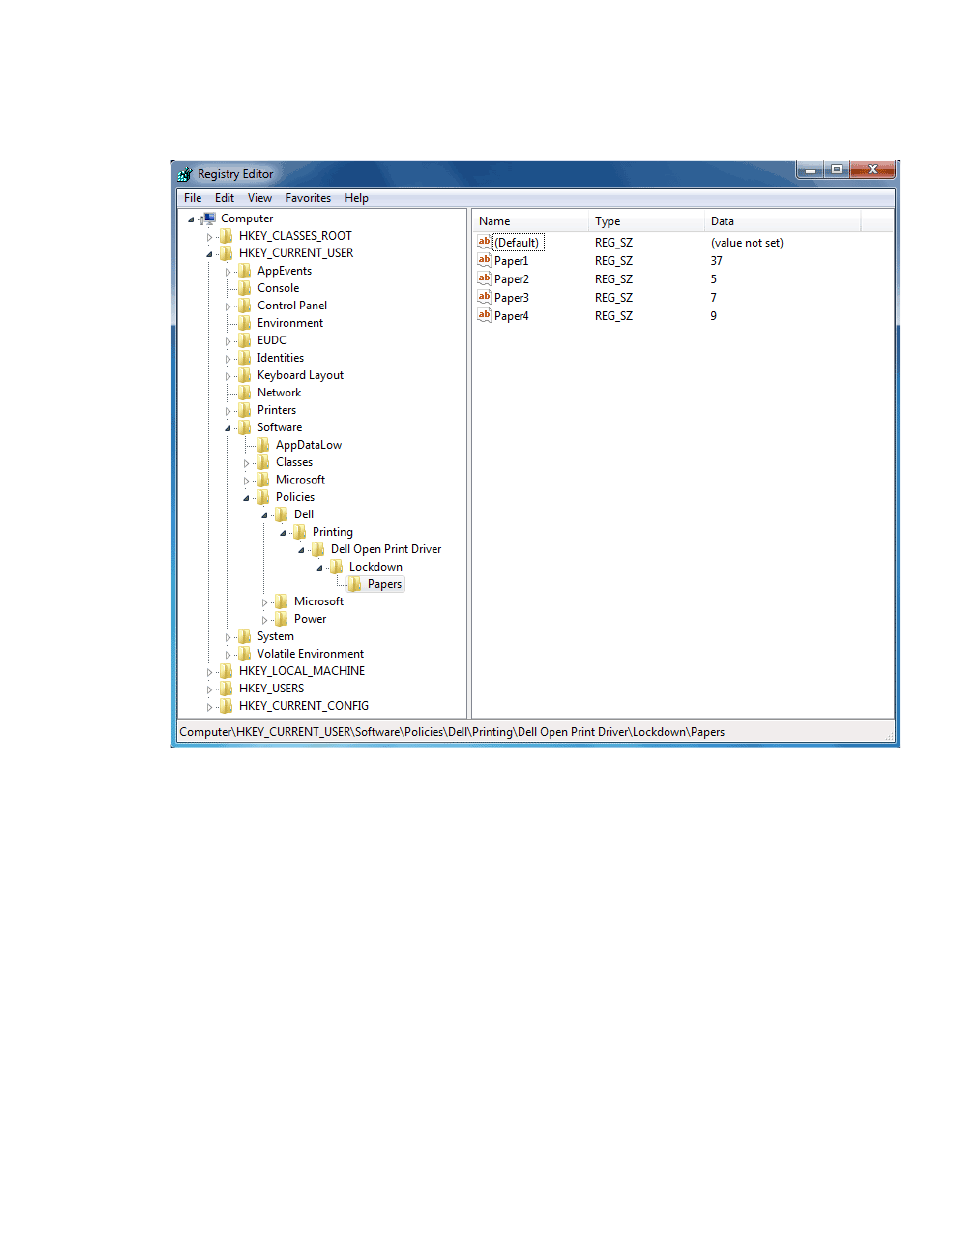The width and height of the screenshot is (954, 1235).
Task: Maximize the Registry Editor window
Action: click(836, 170)
